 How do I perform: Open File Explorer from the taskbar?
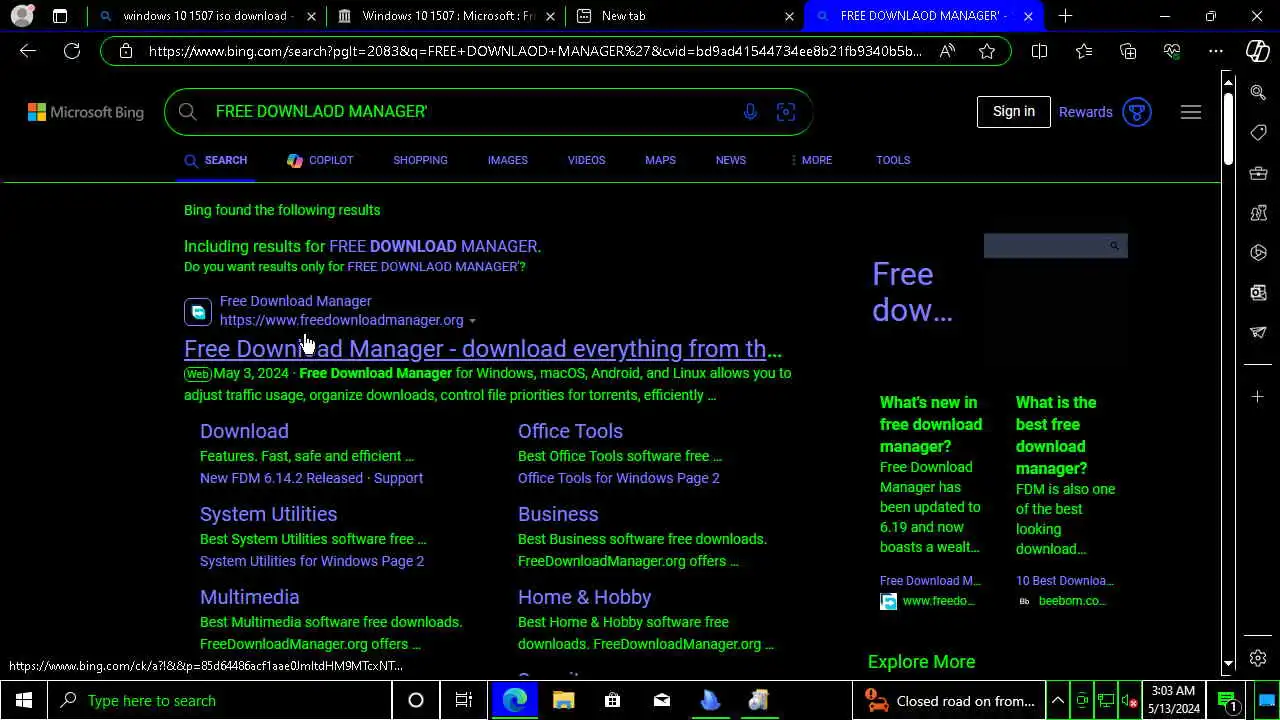click(563, 700)
